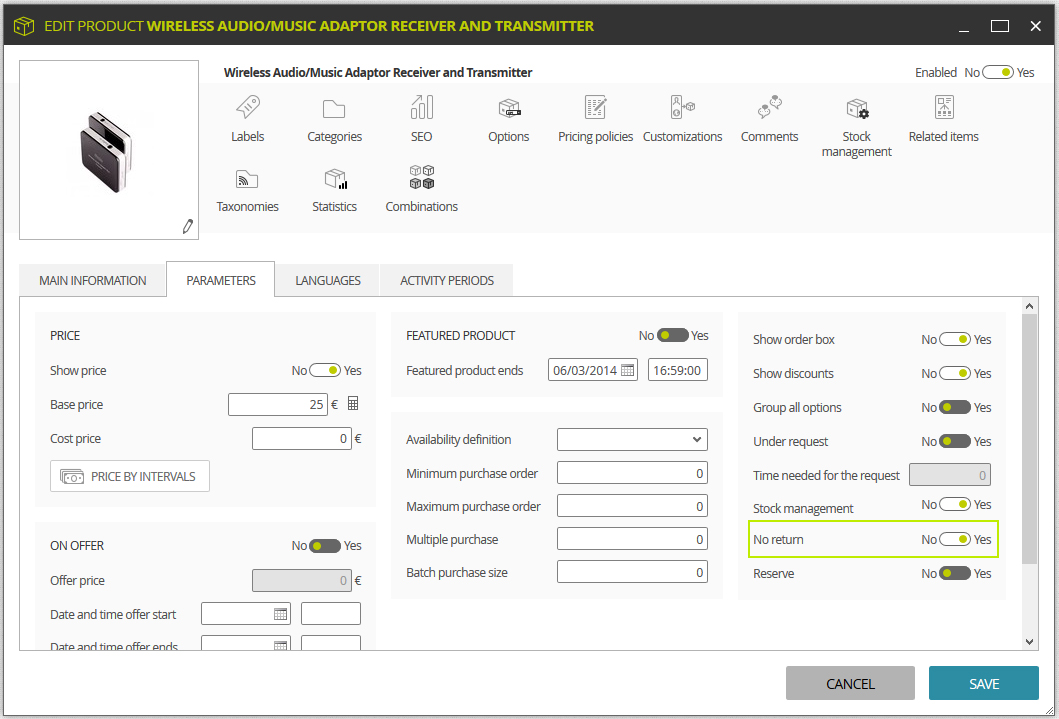1059x719 pixels.
Task: Open the Categories folder icon
Action: (x=334, y=109)
